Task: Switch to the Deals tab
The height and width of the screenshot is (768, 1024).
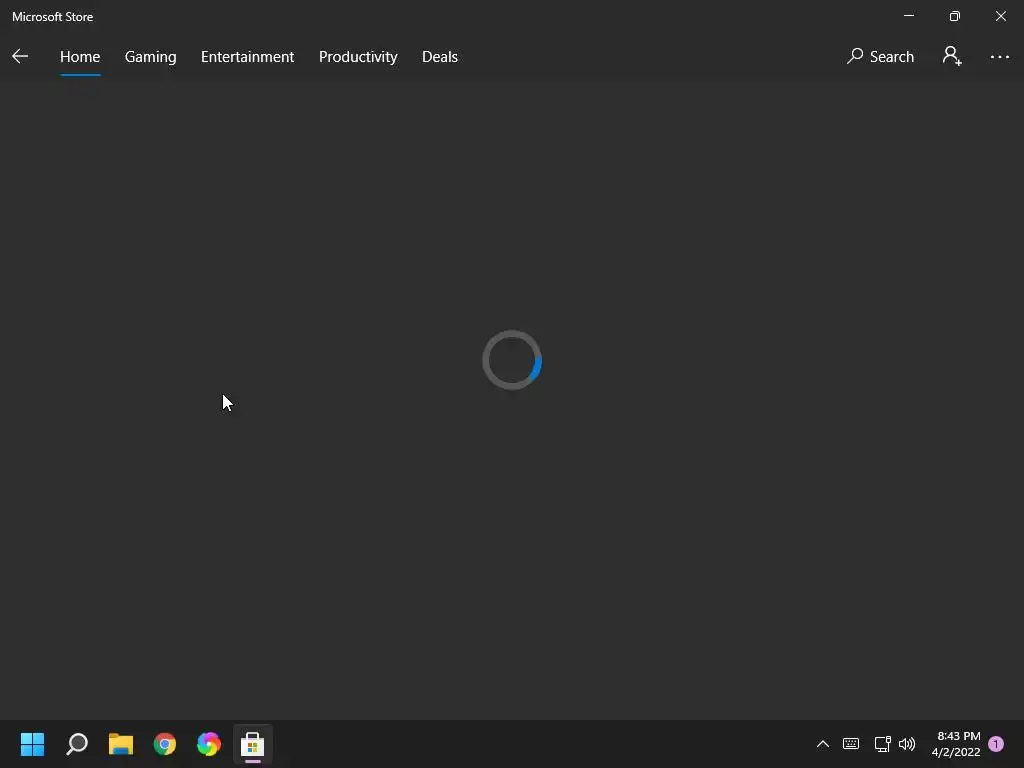Action: [440, 57]
